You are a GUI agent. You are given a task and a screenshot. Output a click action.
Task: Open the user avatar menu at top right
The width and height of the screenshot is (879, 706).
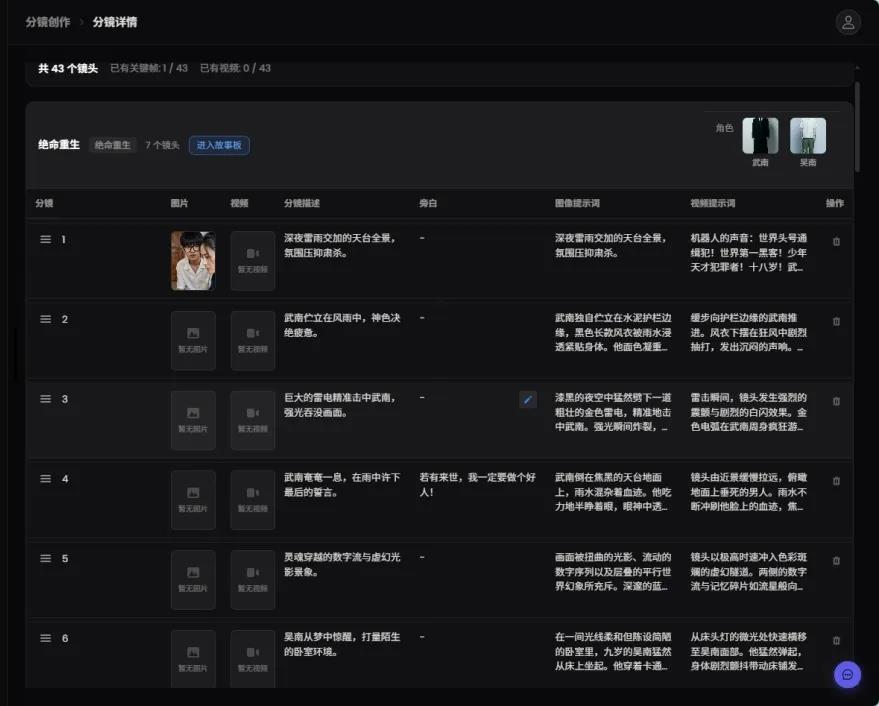pos(848,21)
